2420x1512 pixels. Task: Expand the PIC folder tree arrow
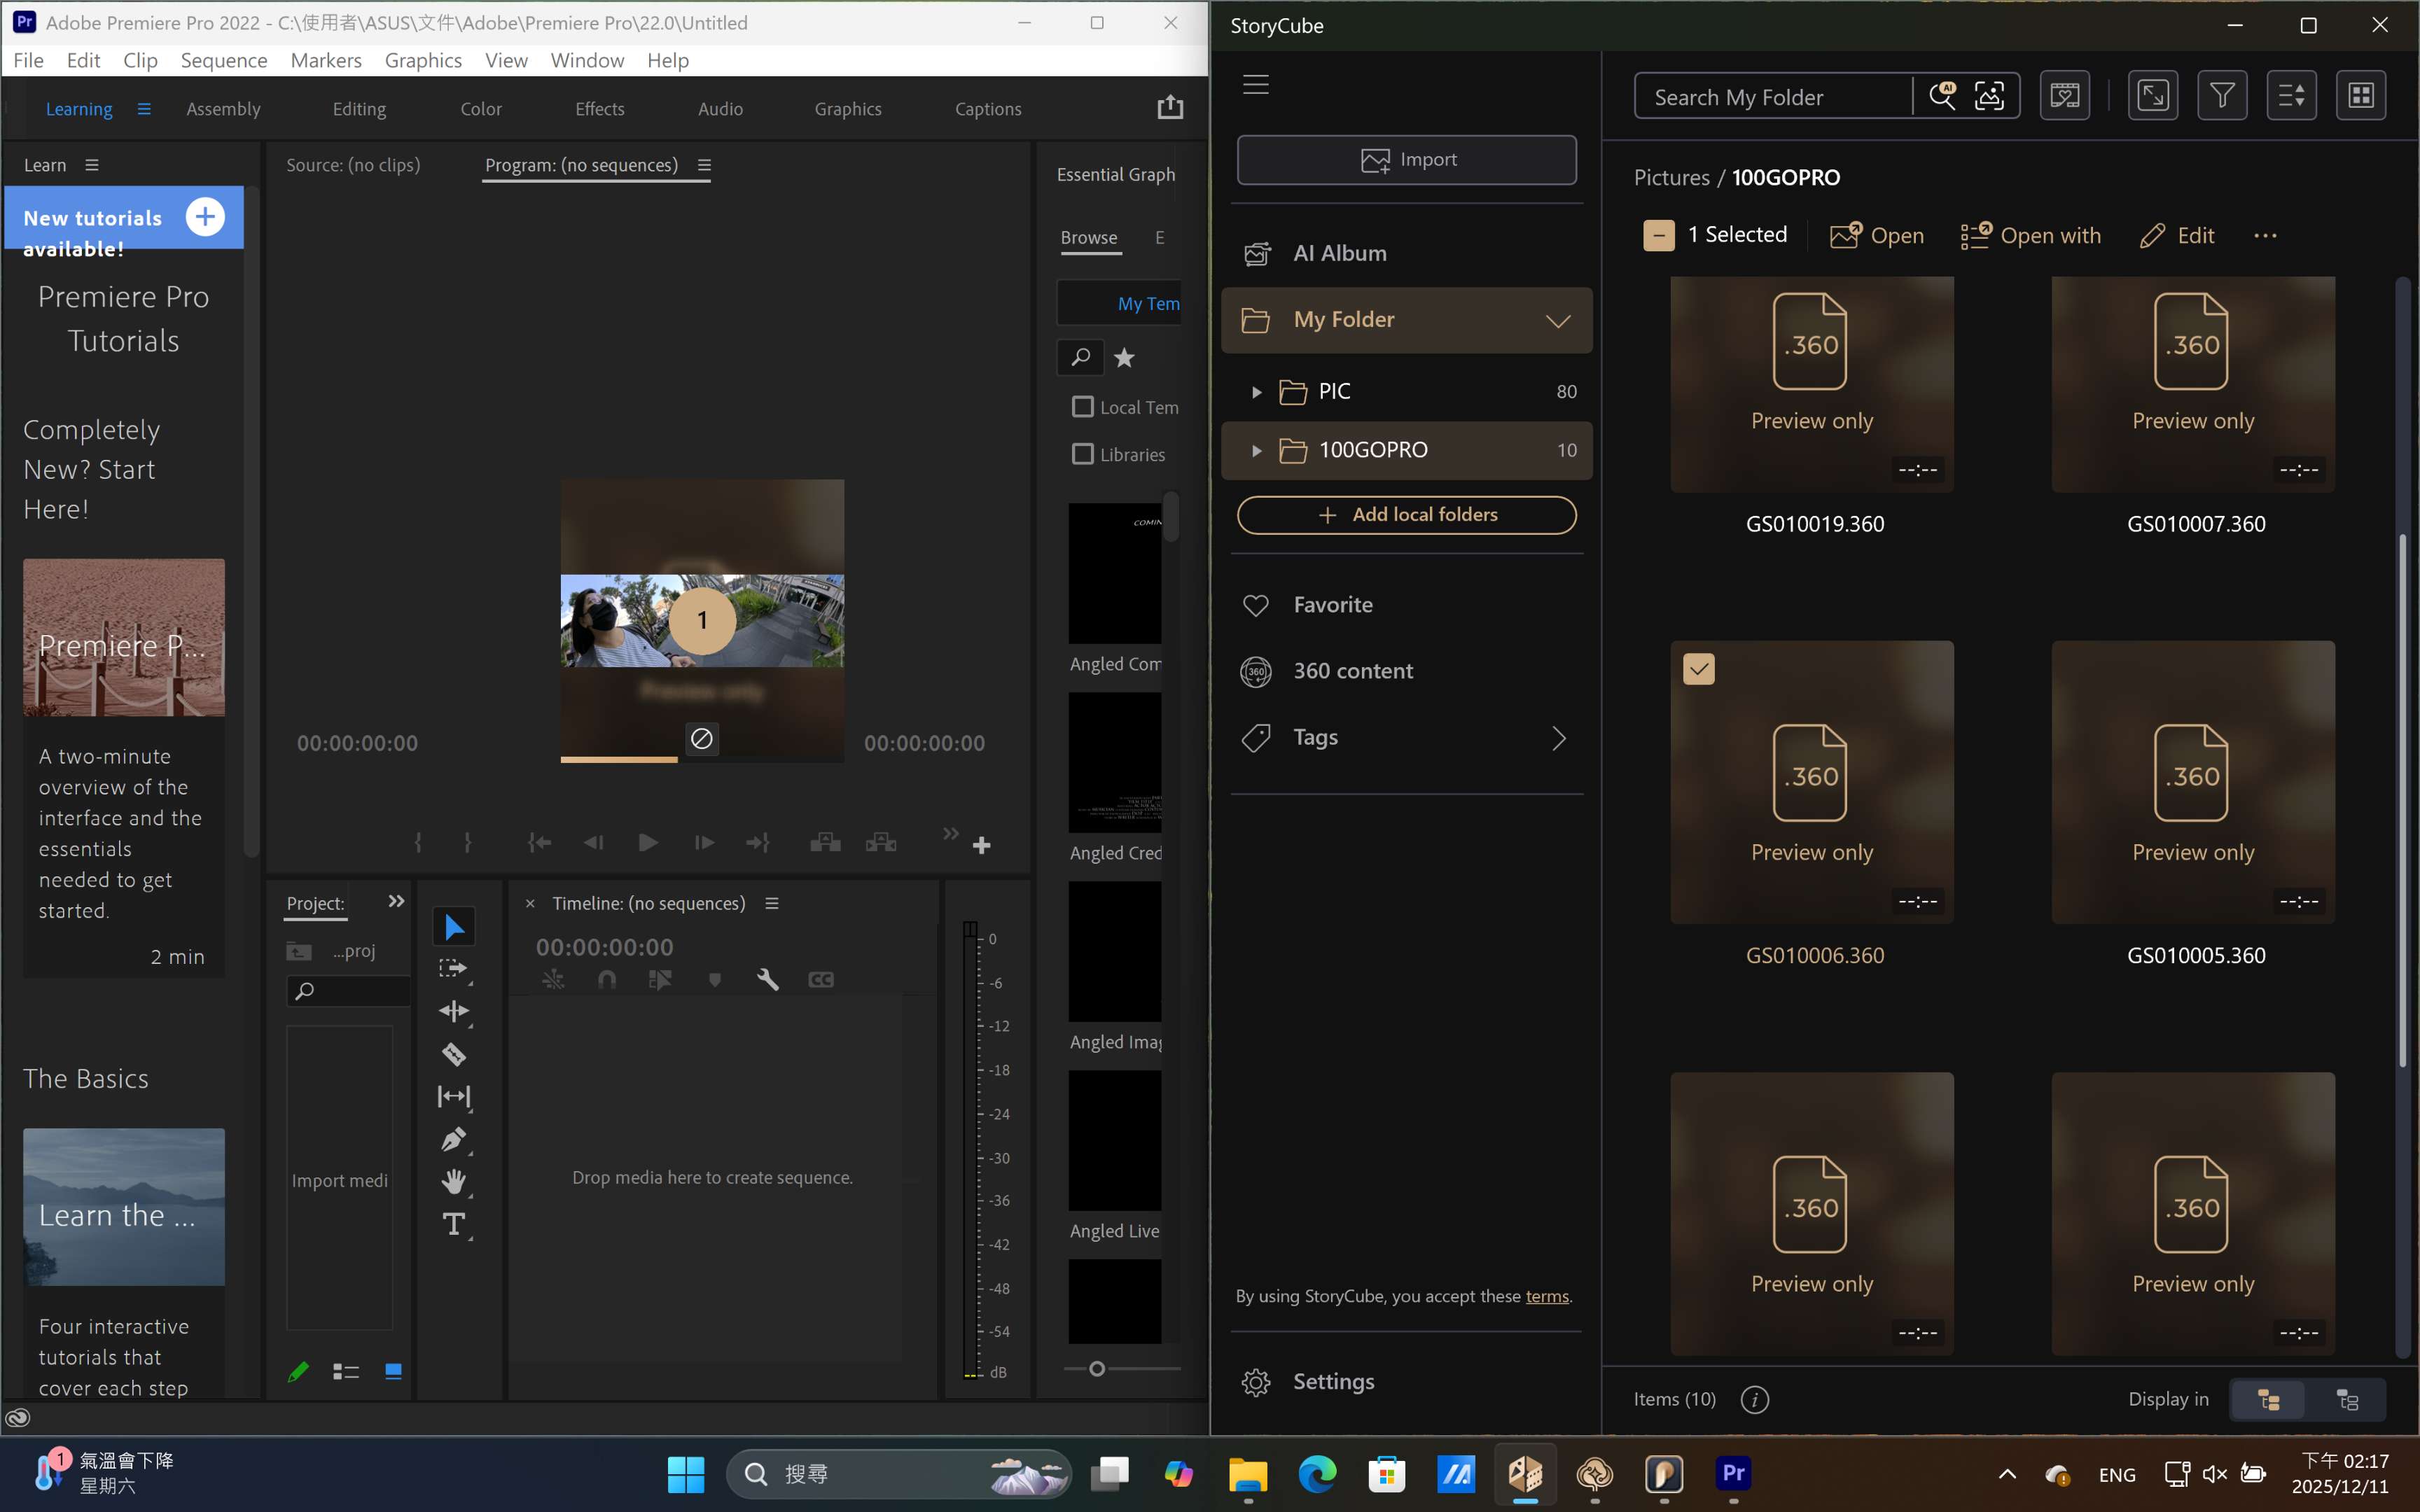[x=1256, y=392]
